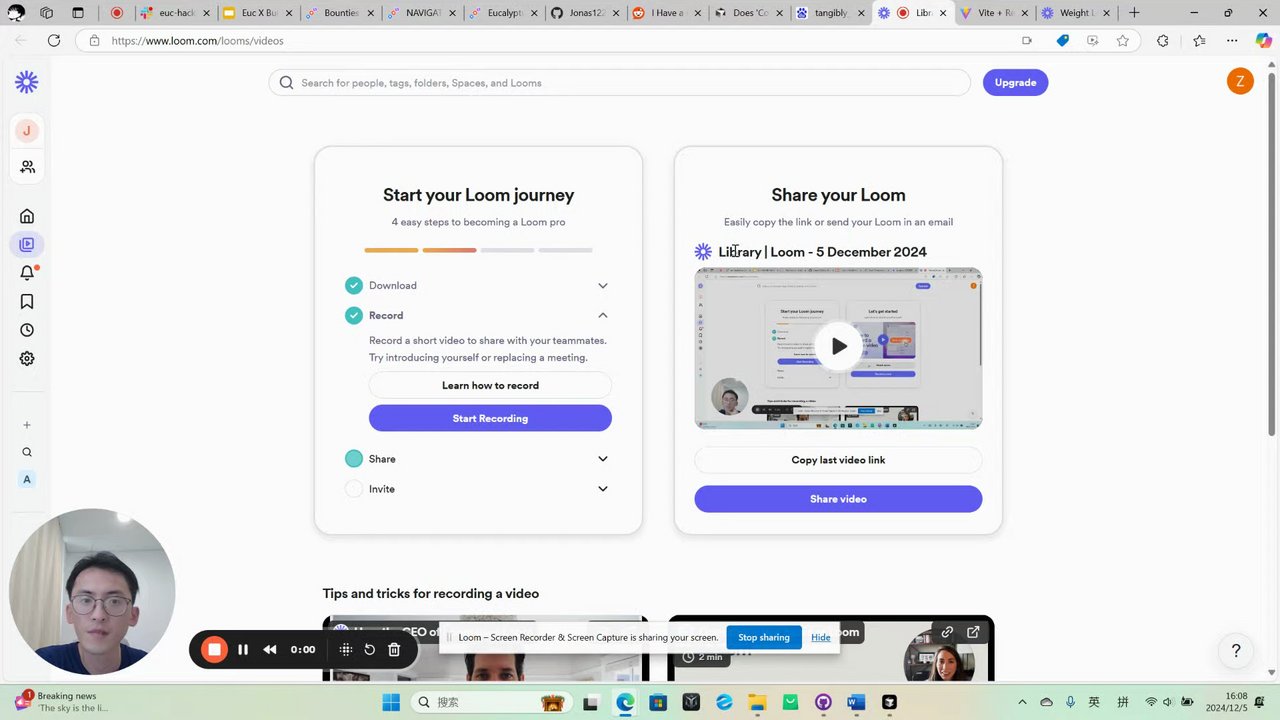Open a new browser tab
The image size is (1280, 720).
1134,13
